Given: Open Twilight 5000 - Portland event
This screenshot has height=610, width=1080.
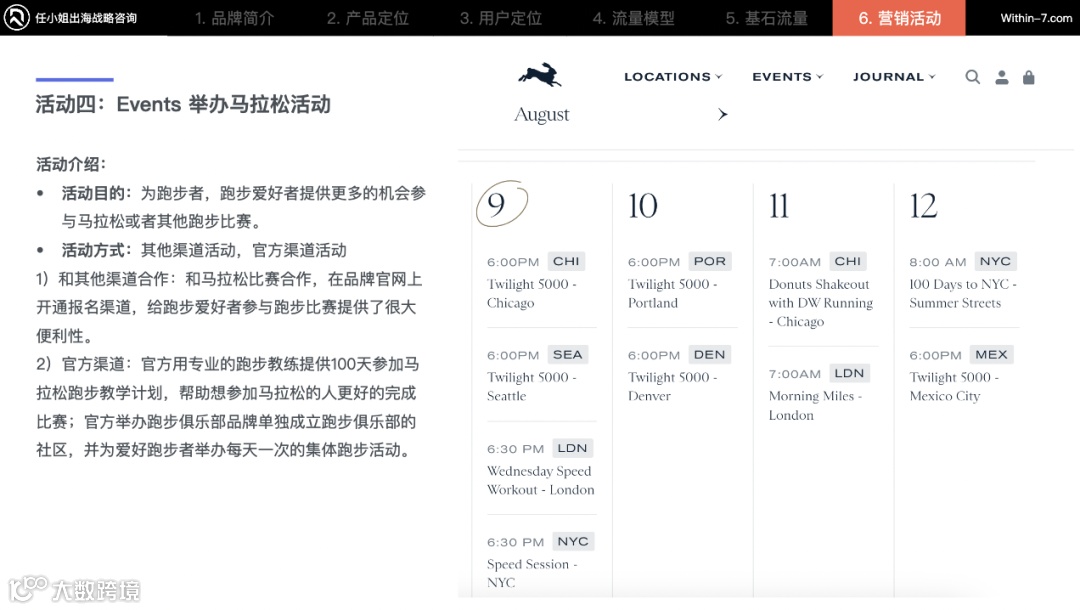Looking at the screenshot, I should [672, 293].
